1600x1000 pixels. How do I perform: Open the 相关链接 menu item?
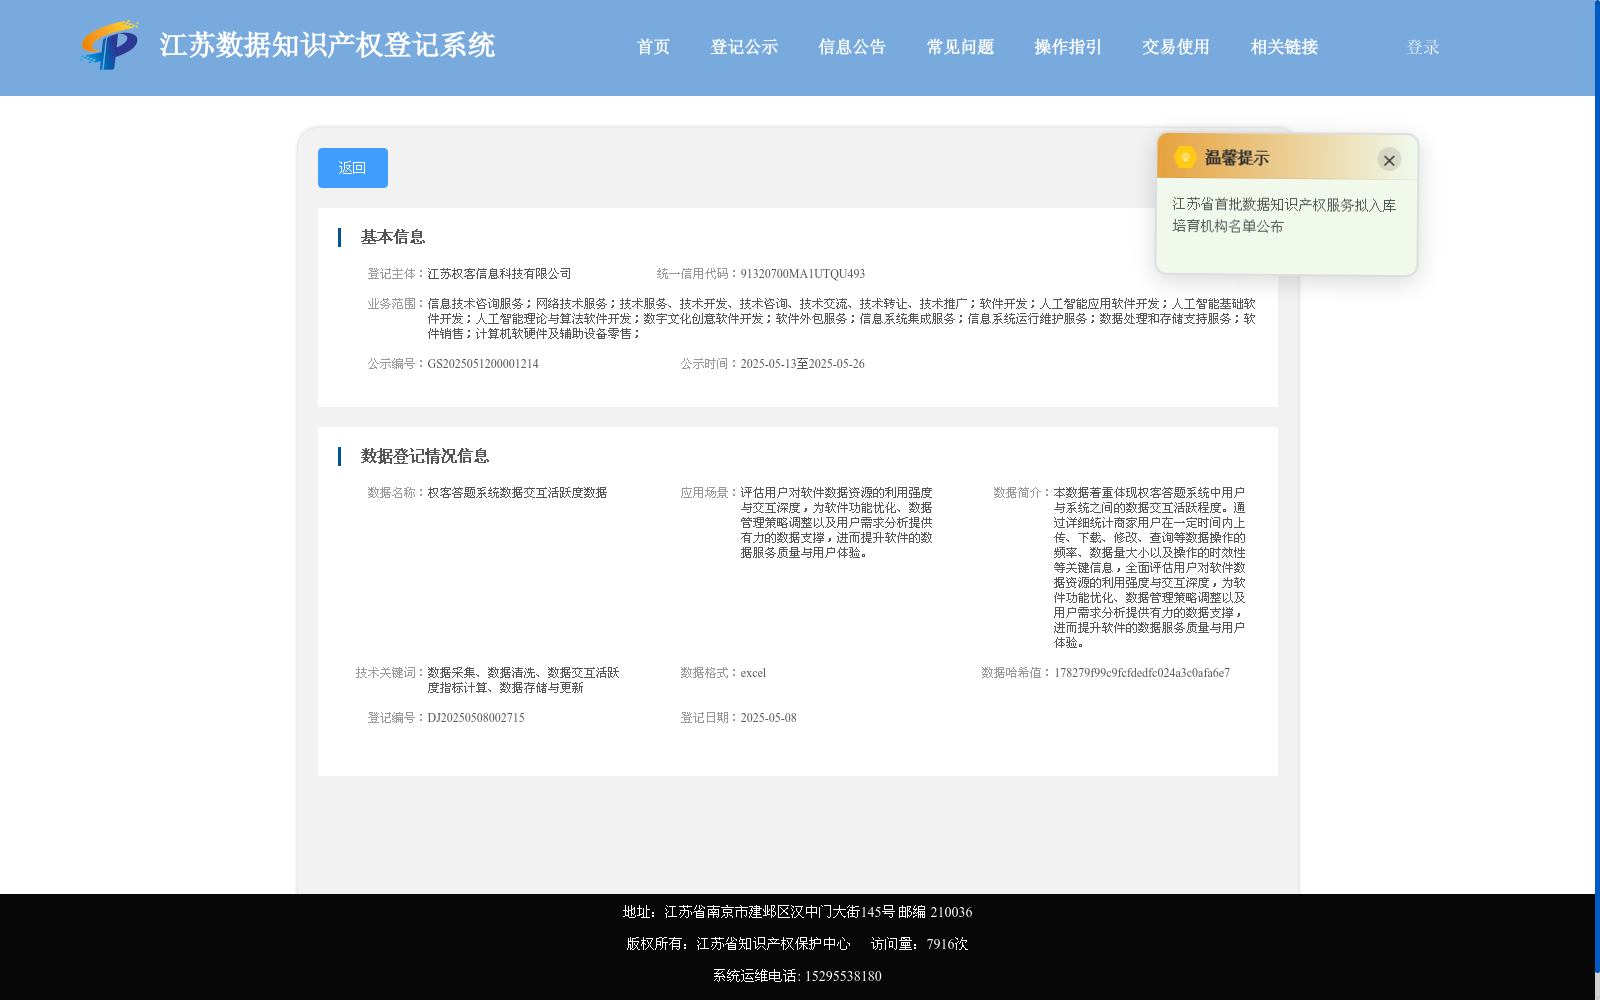1284,47
